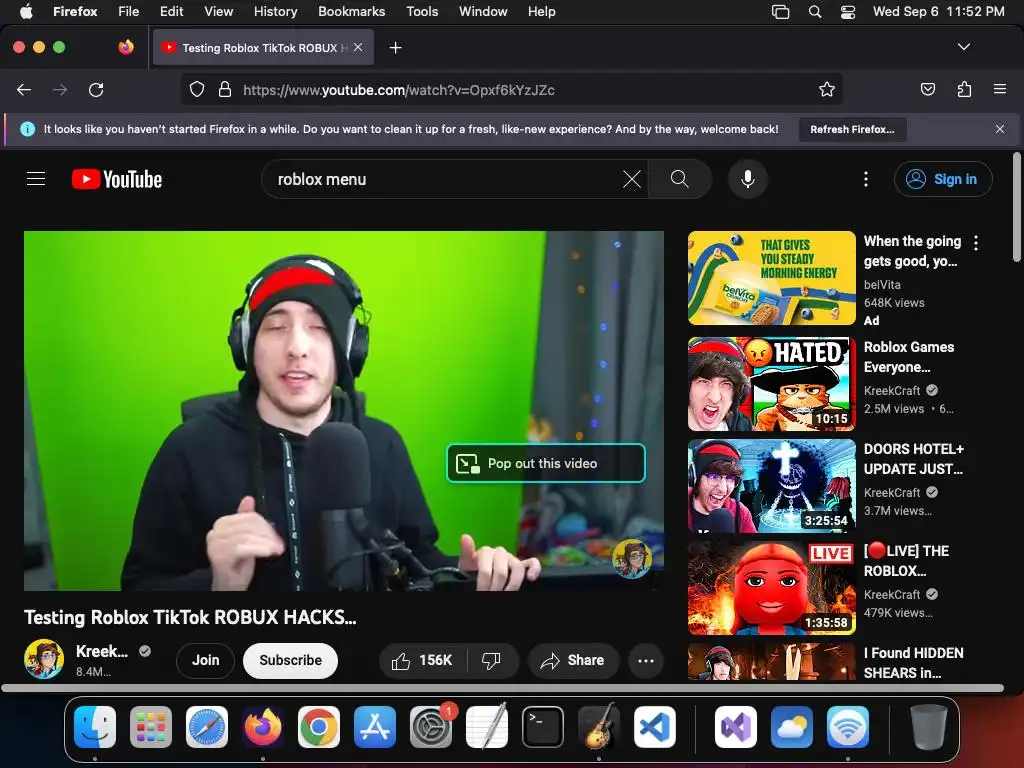
Task: Open I Found HIDDEN SHEARS video title
Action: 913,663
